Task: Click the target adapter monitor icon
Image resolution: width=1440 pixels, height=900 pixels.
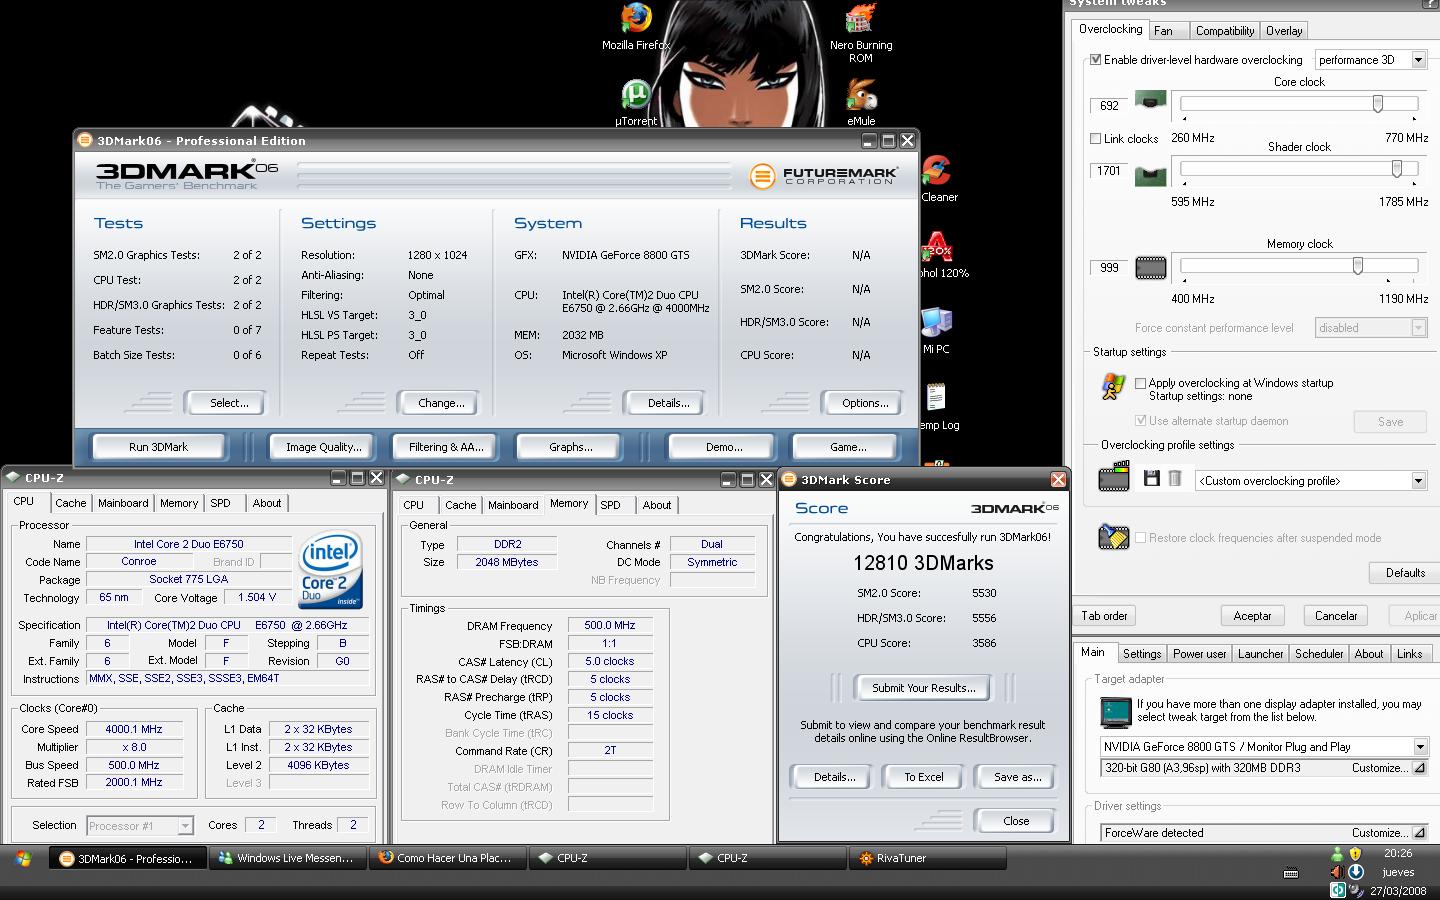Action: point(1115,712)
